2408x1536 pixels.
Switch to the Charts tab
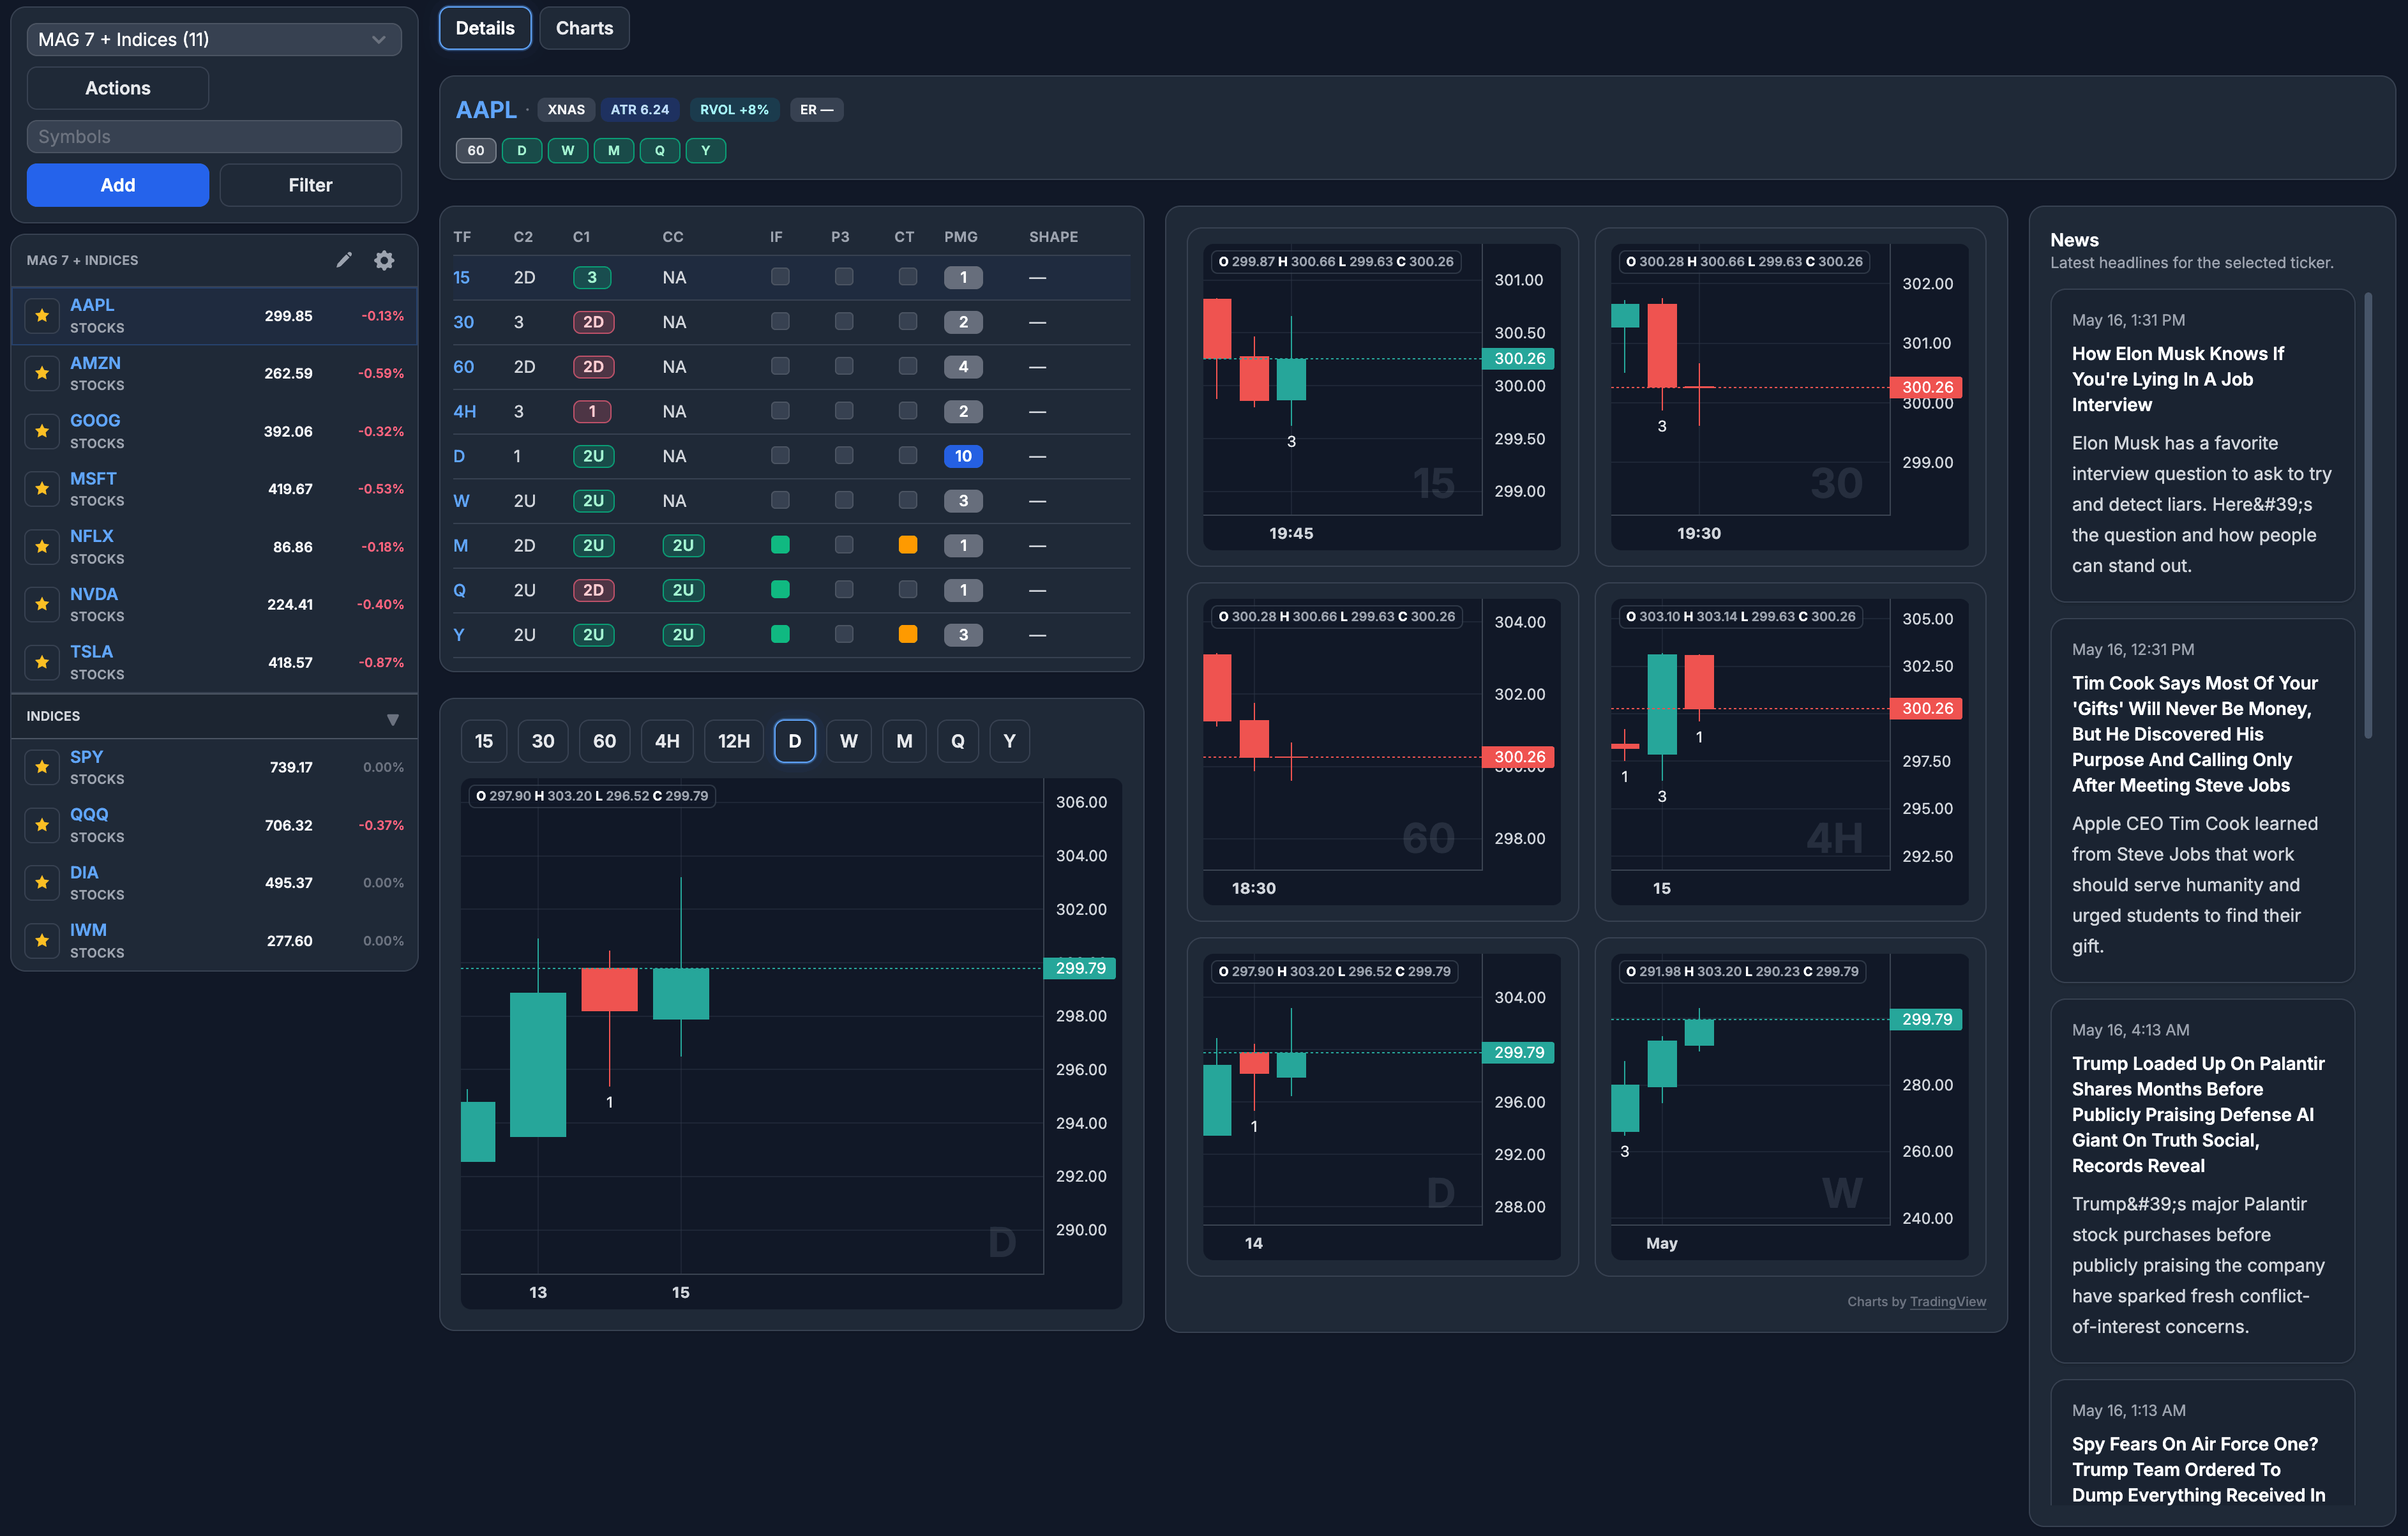[x=585, y=28]
